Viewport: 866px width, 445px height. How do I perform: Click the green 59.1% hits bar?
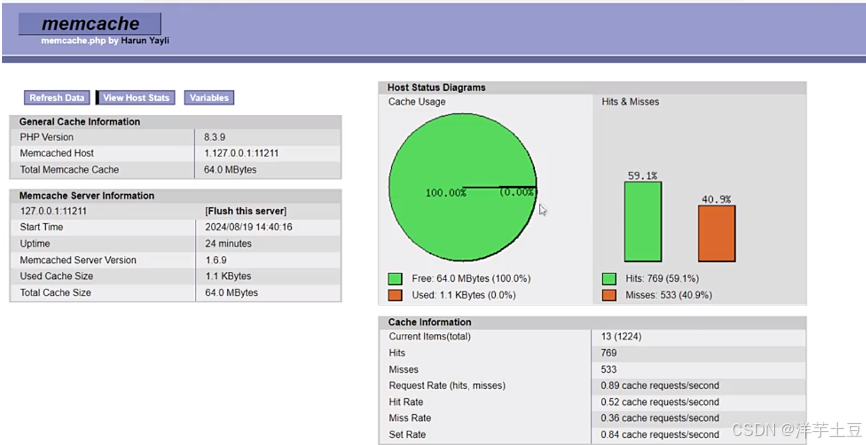[x=643, y=221]
